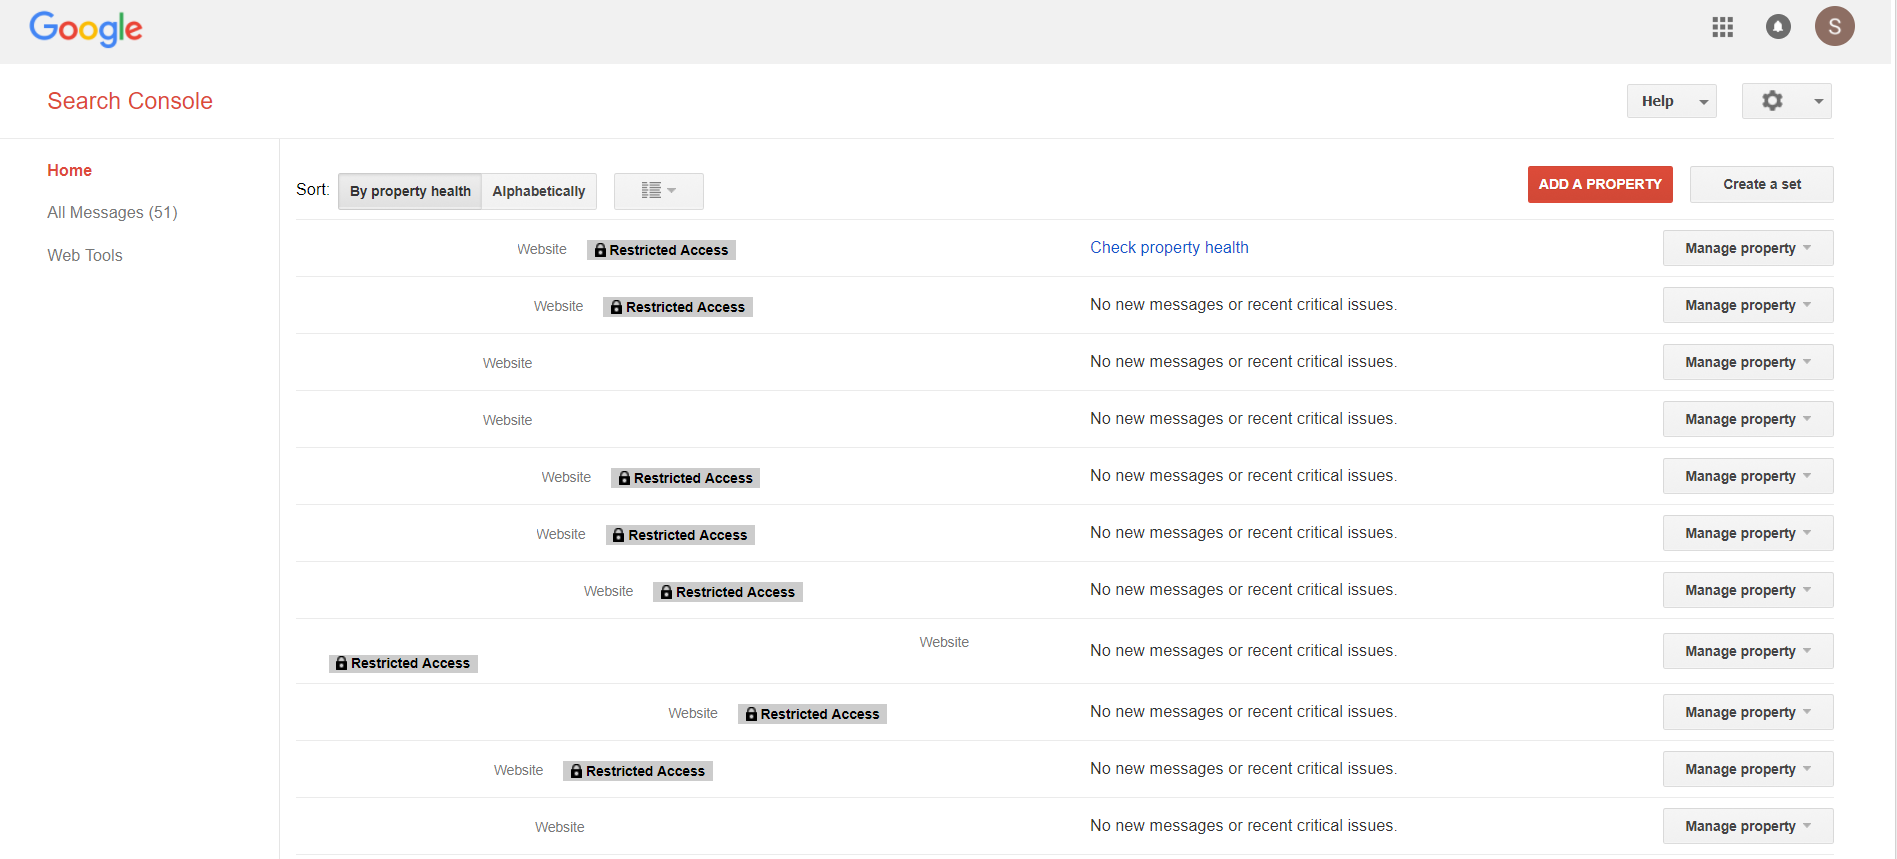Follow the Check property health link
Image resolution: width=1897 pixels, height=859 pixels.
pyautogui.click(x=1169, y=247)
